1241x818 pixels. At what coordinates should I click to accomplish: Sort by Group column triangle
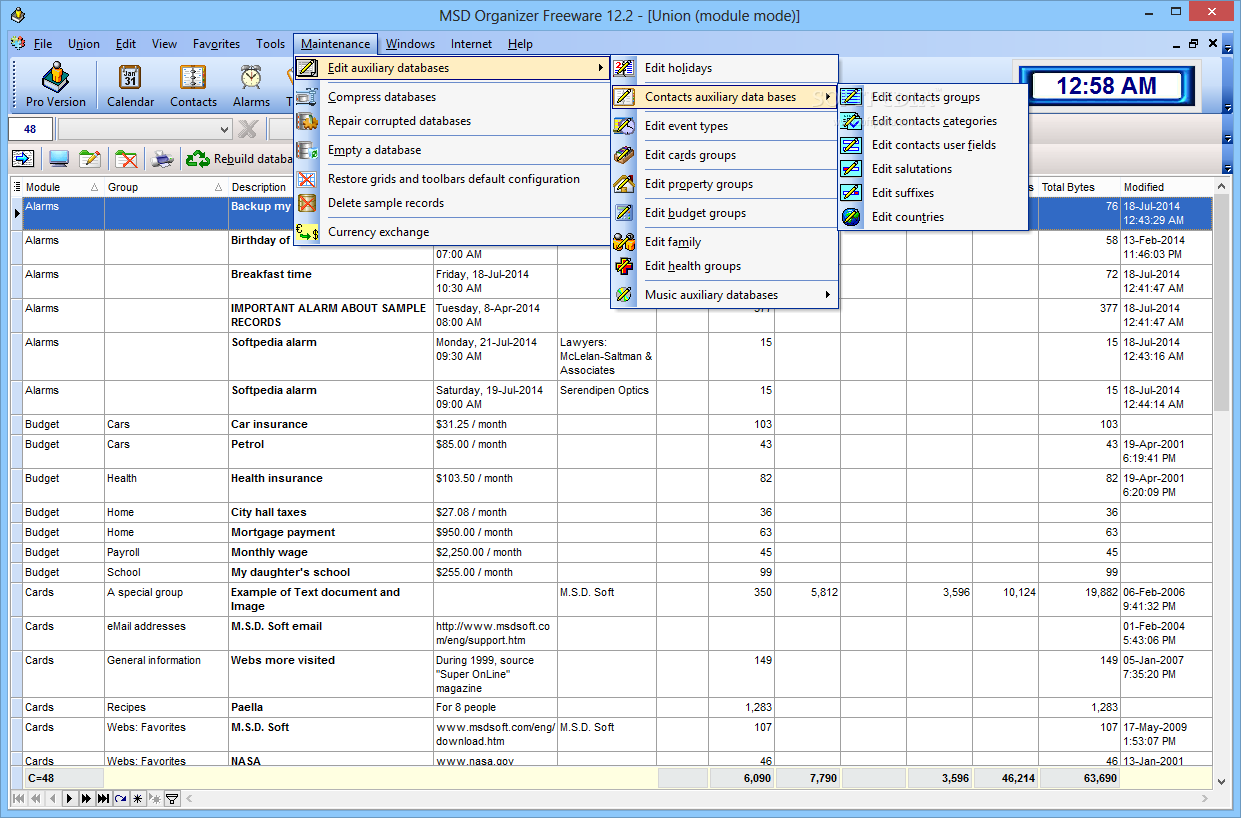pyautogui.click(x=218, y=187)
